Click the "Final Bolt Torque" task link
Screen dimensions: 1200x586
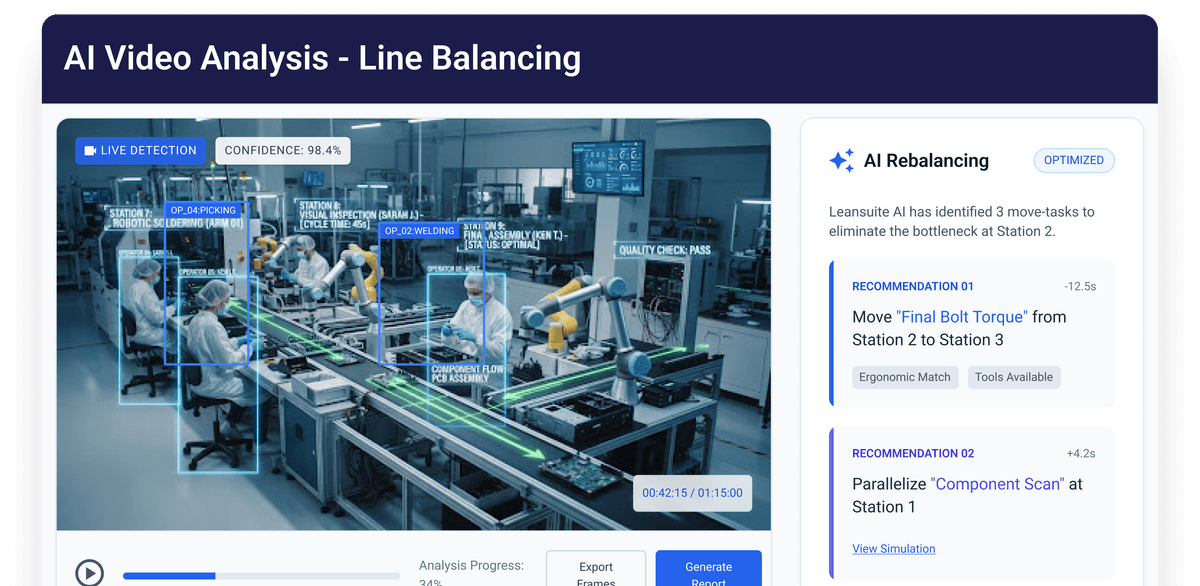pyautogui.click(x=962, y=317)
